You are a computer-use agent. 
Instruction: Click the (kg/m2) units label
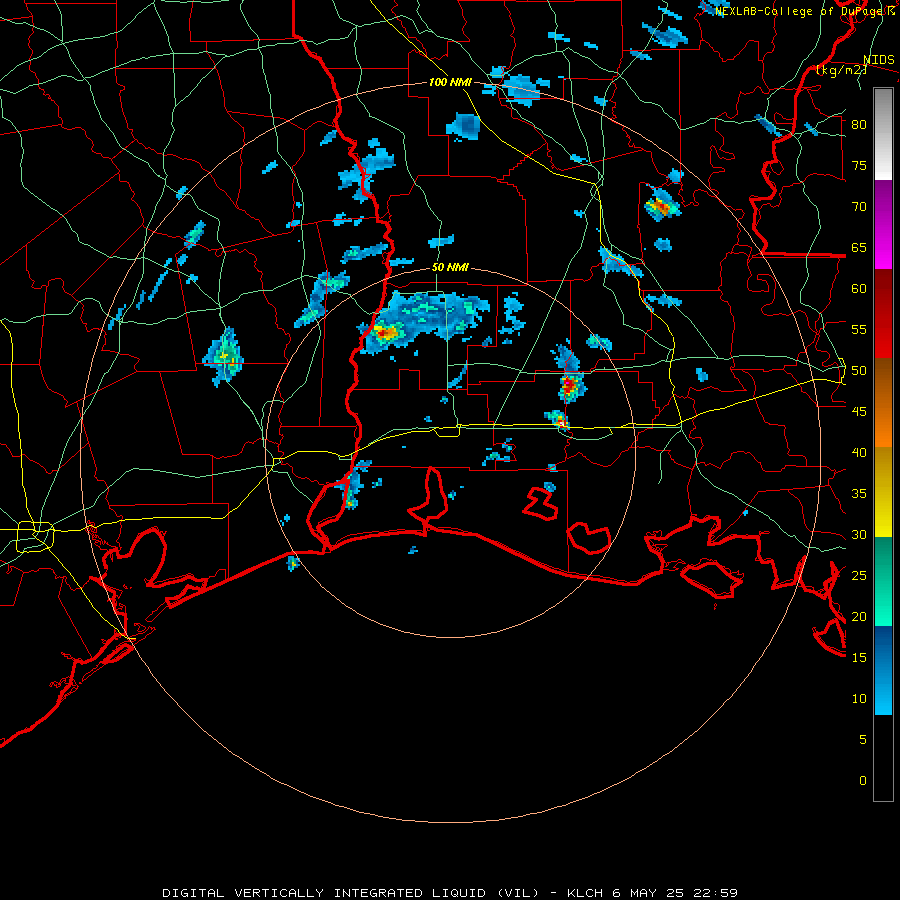(841, 70)
